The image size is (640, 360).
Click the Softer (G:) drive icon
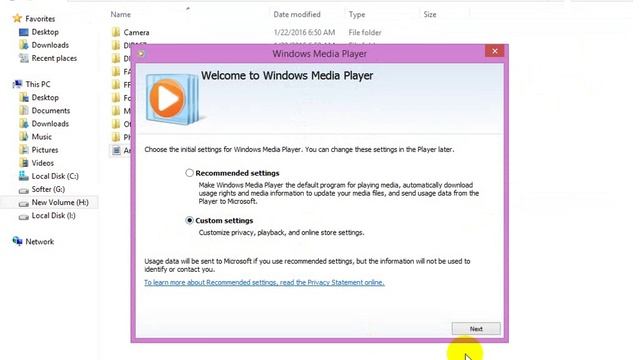[24, 190]
